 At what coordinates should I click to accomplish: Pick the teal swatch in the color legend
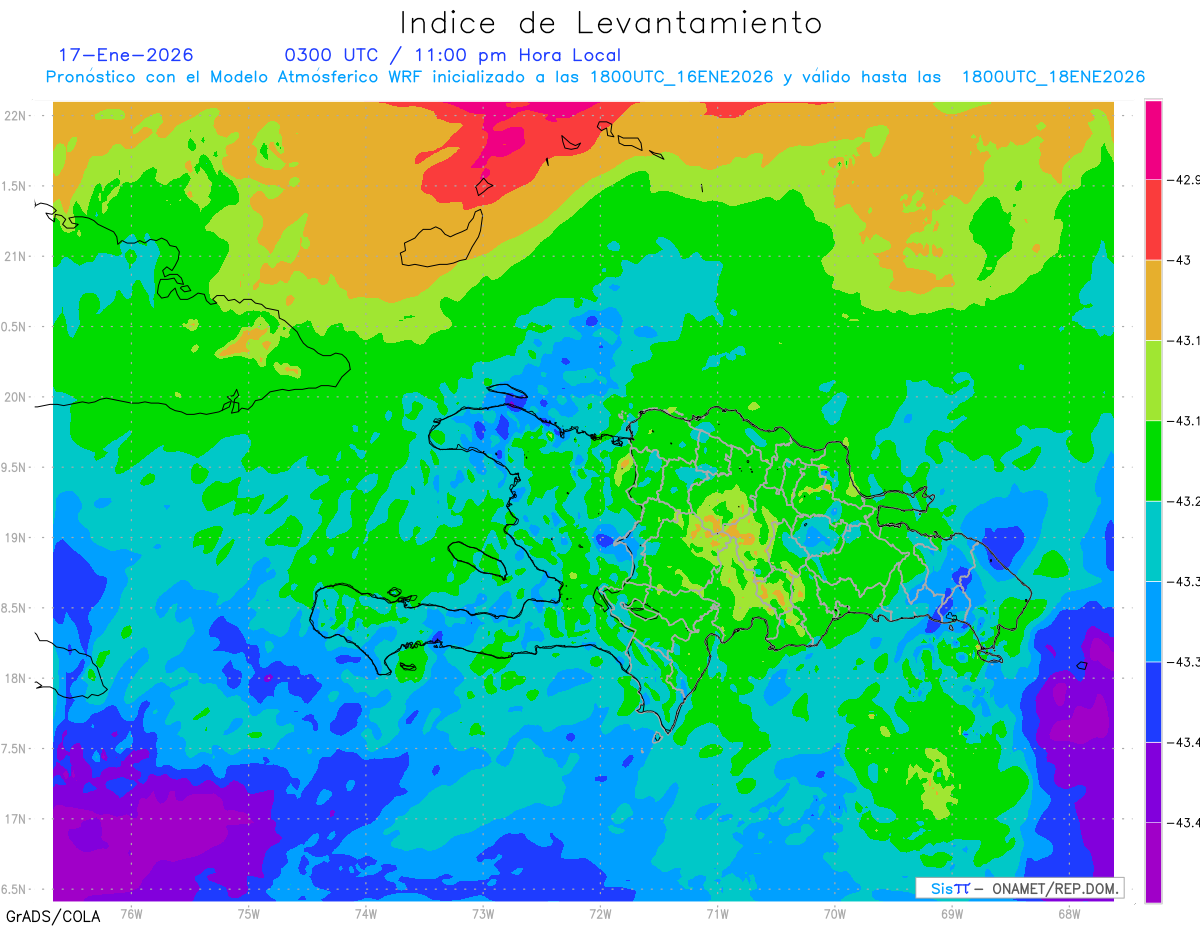click(1153, 541)
